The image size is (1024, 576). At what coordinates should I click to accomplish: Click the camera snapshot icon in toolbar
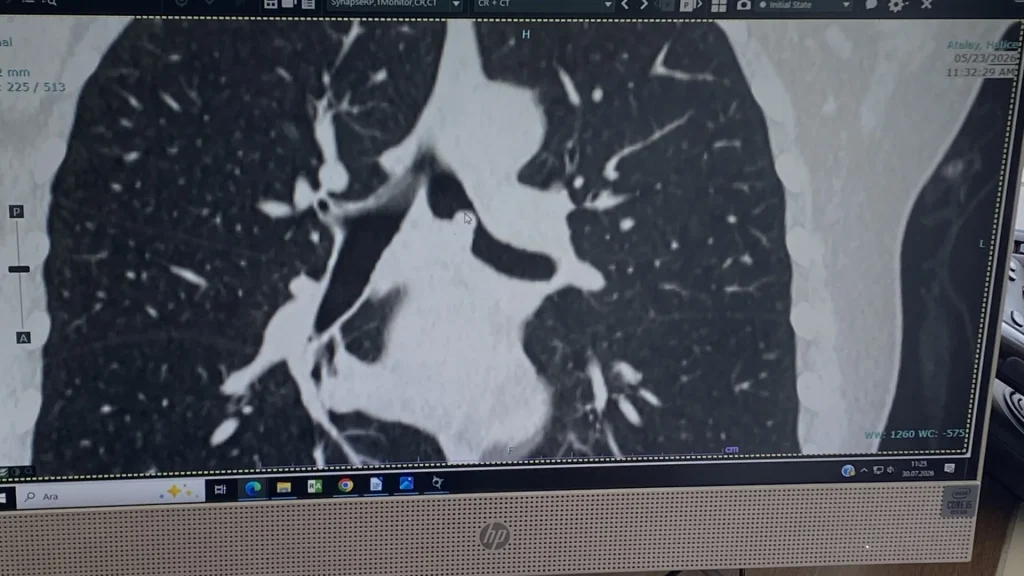pos(743,5)
